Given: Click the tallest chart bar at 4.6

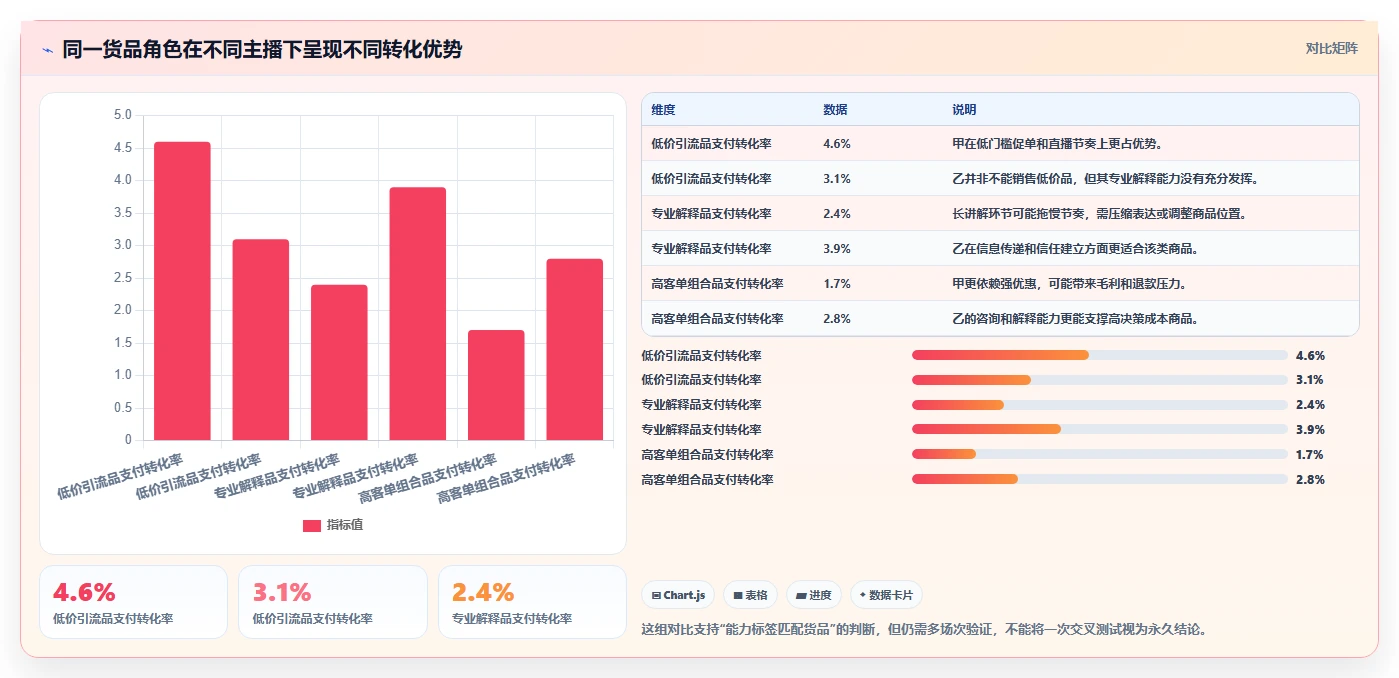Looking at the screenshot, I should pos(182,291).
